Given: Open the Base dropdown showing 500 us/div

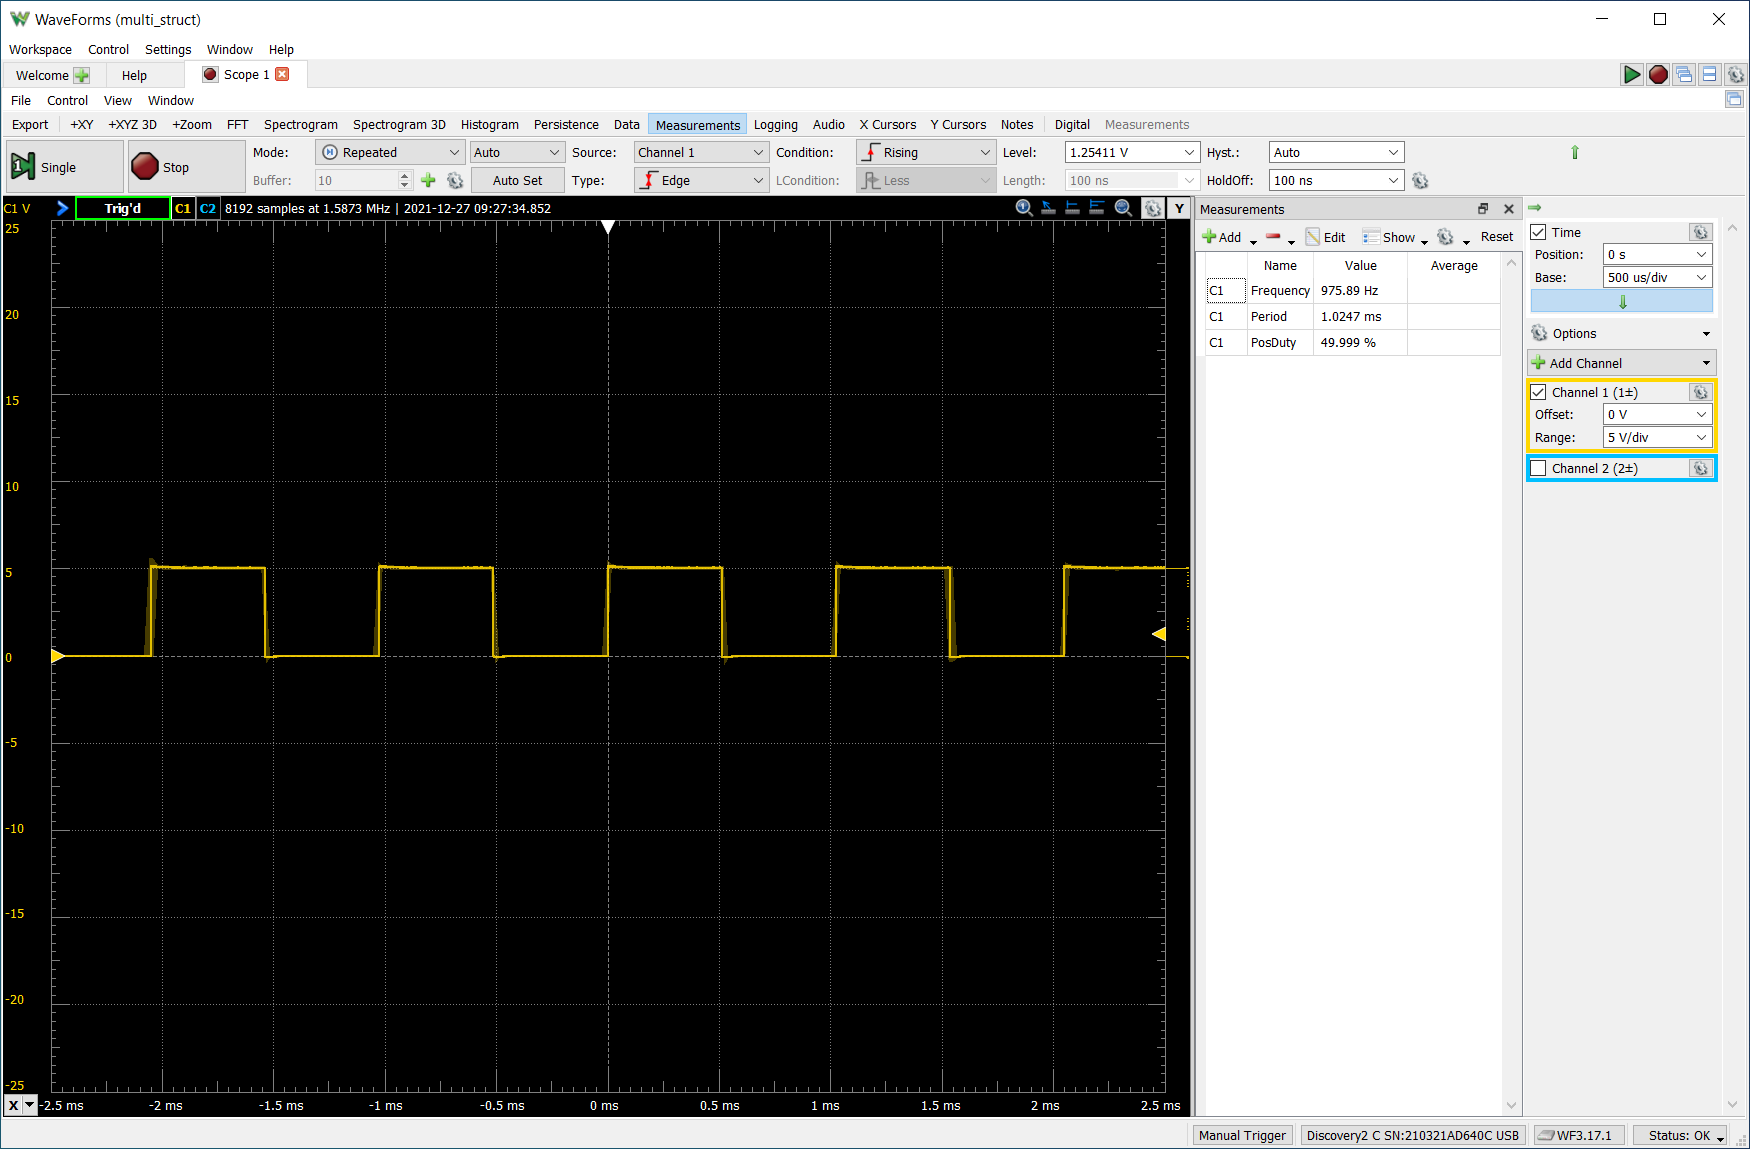Looking at the screenshot, I should (x=1658, y=277).
